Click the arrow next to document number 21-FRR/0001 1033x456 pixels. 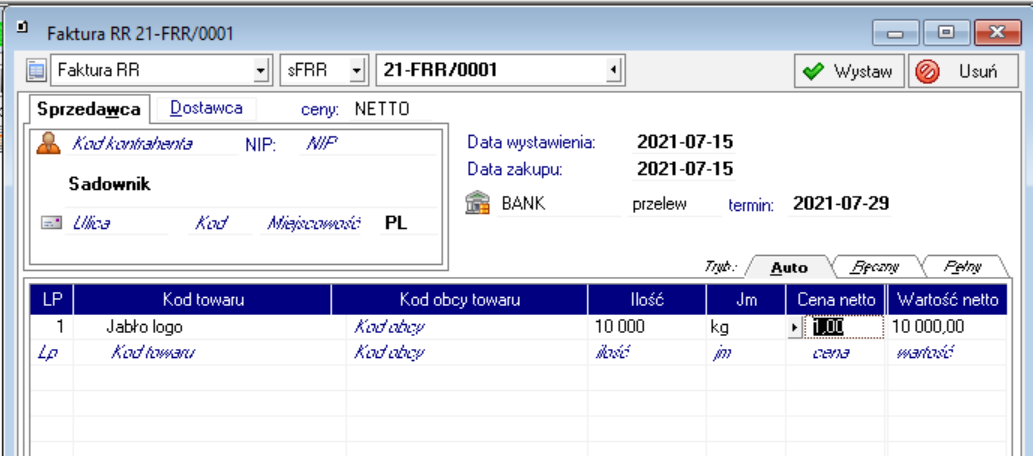point(612,71)
